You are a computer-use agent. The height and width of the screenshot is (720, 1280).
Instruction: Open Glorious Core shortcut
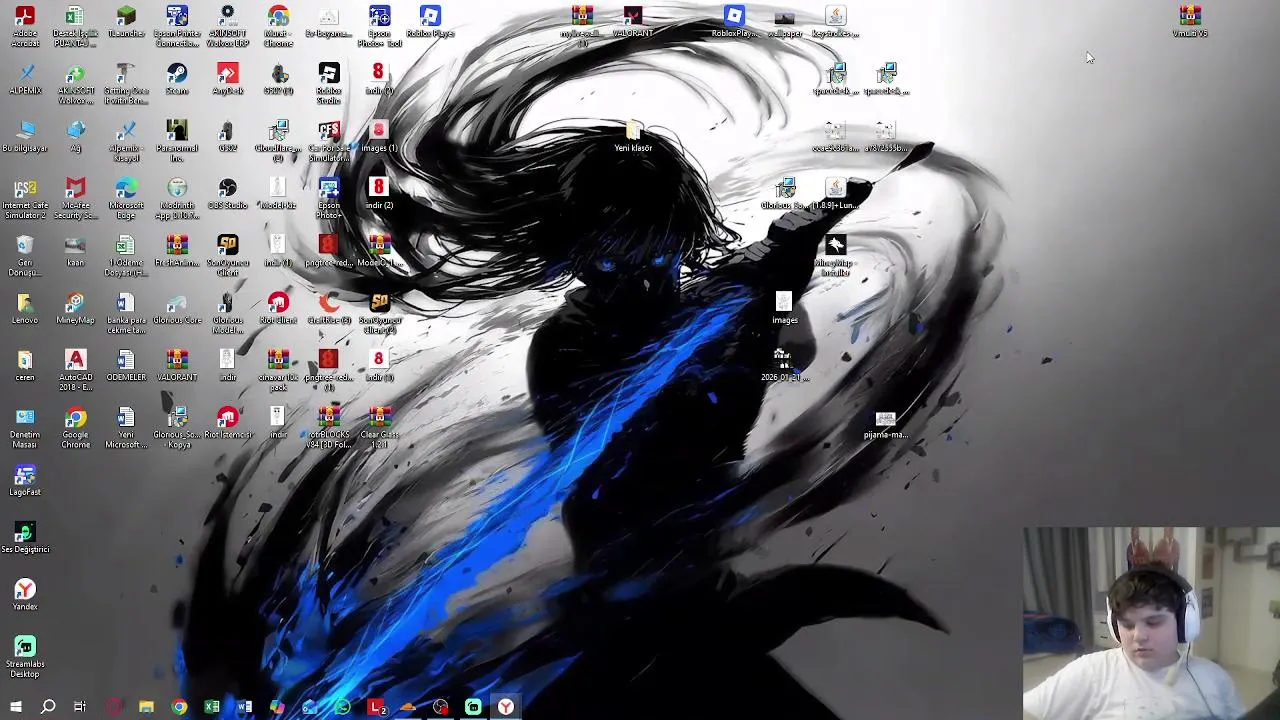[x=177, y=309]
